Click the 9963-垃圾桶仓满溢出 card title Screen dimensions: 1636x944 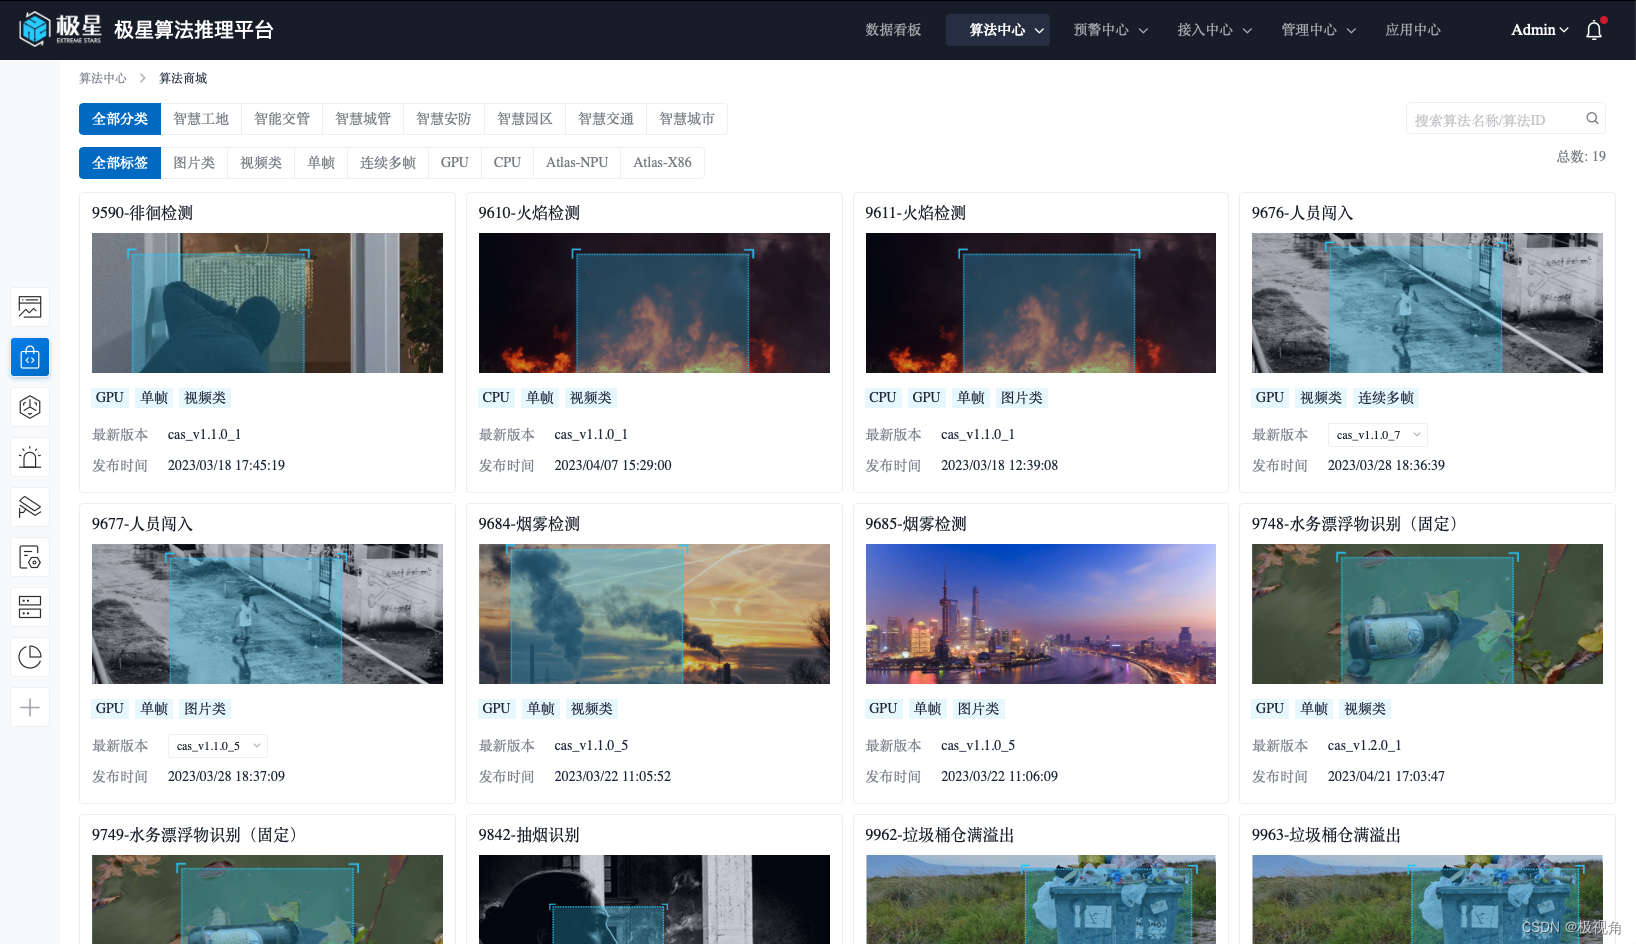pyautogui.click(x=1326, y=835)
